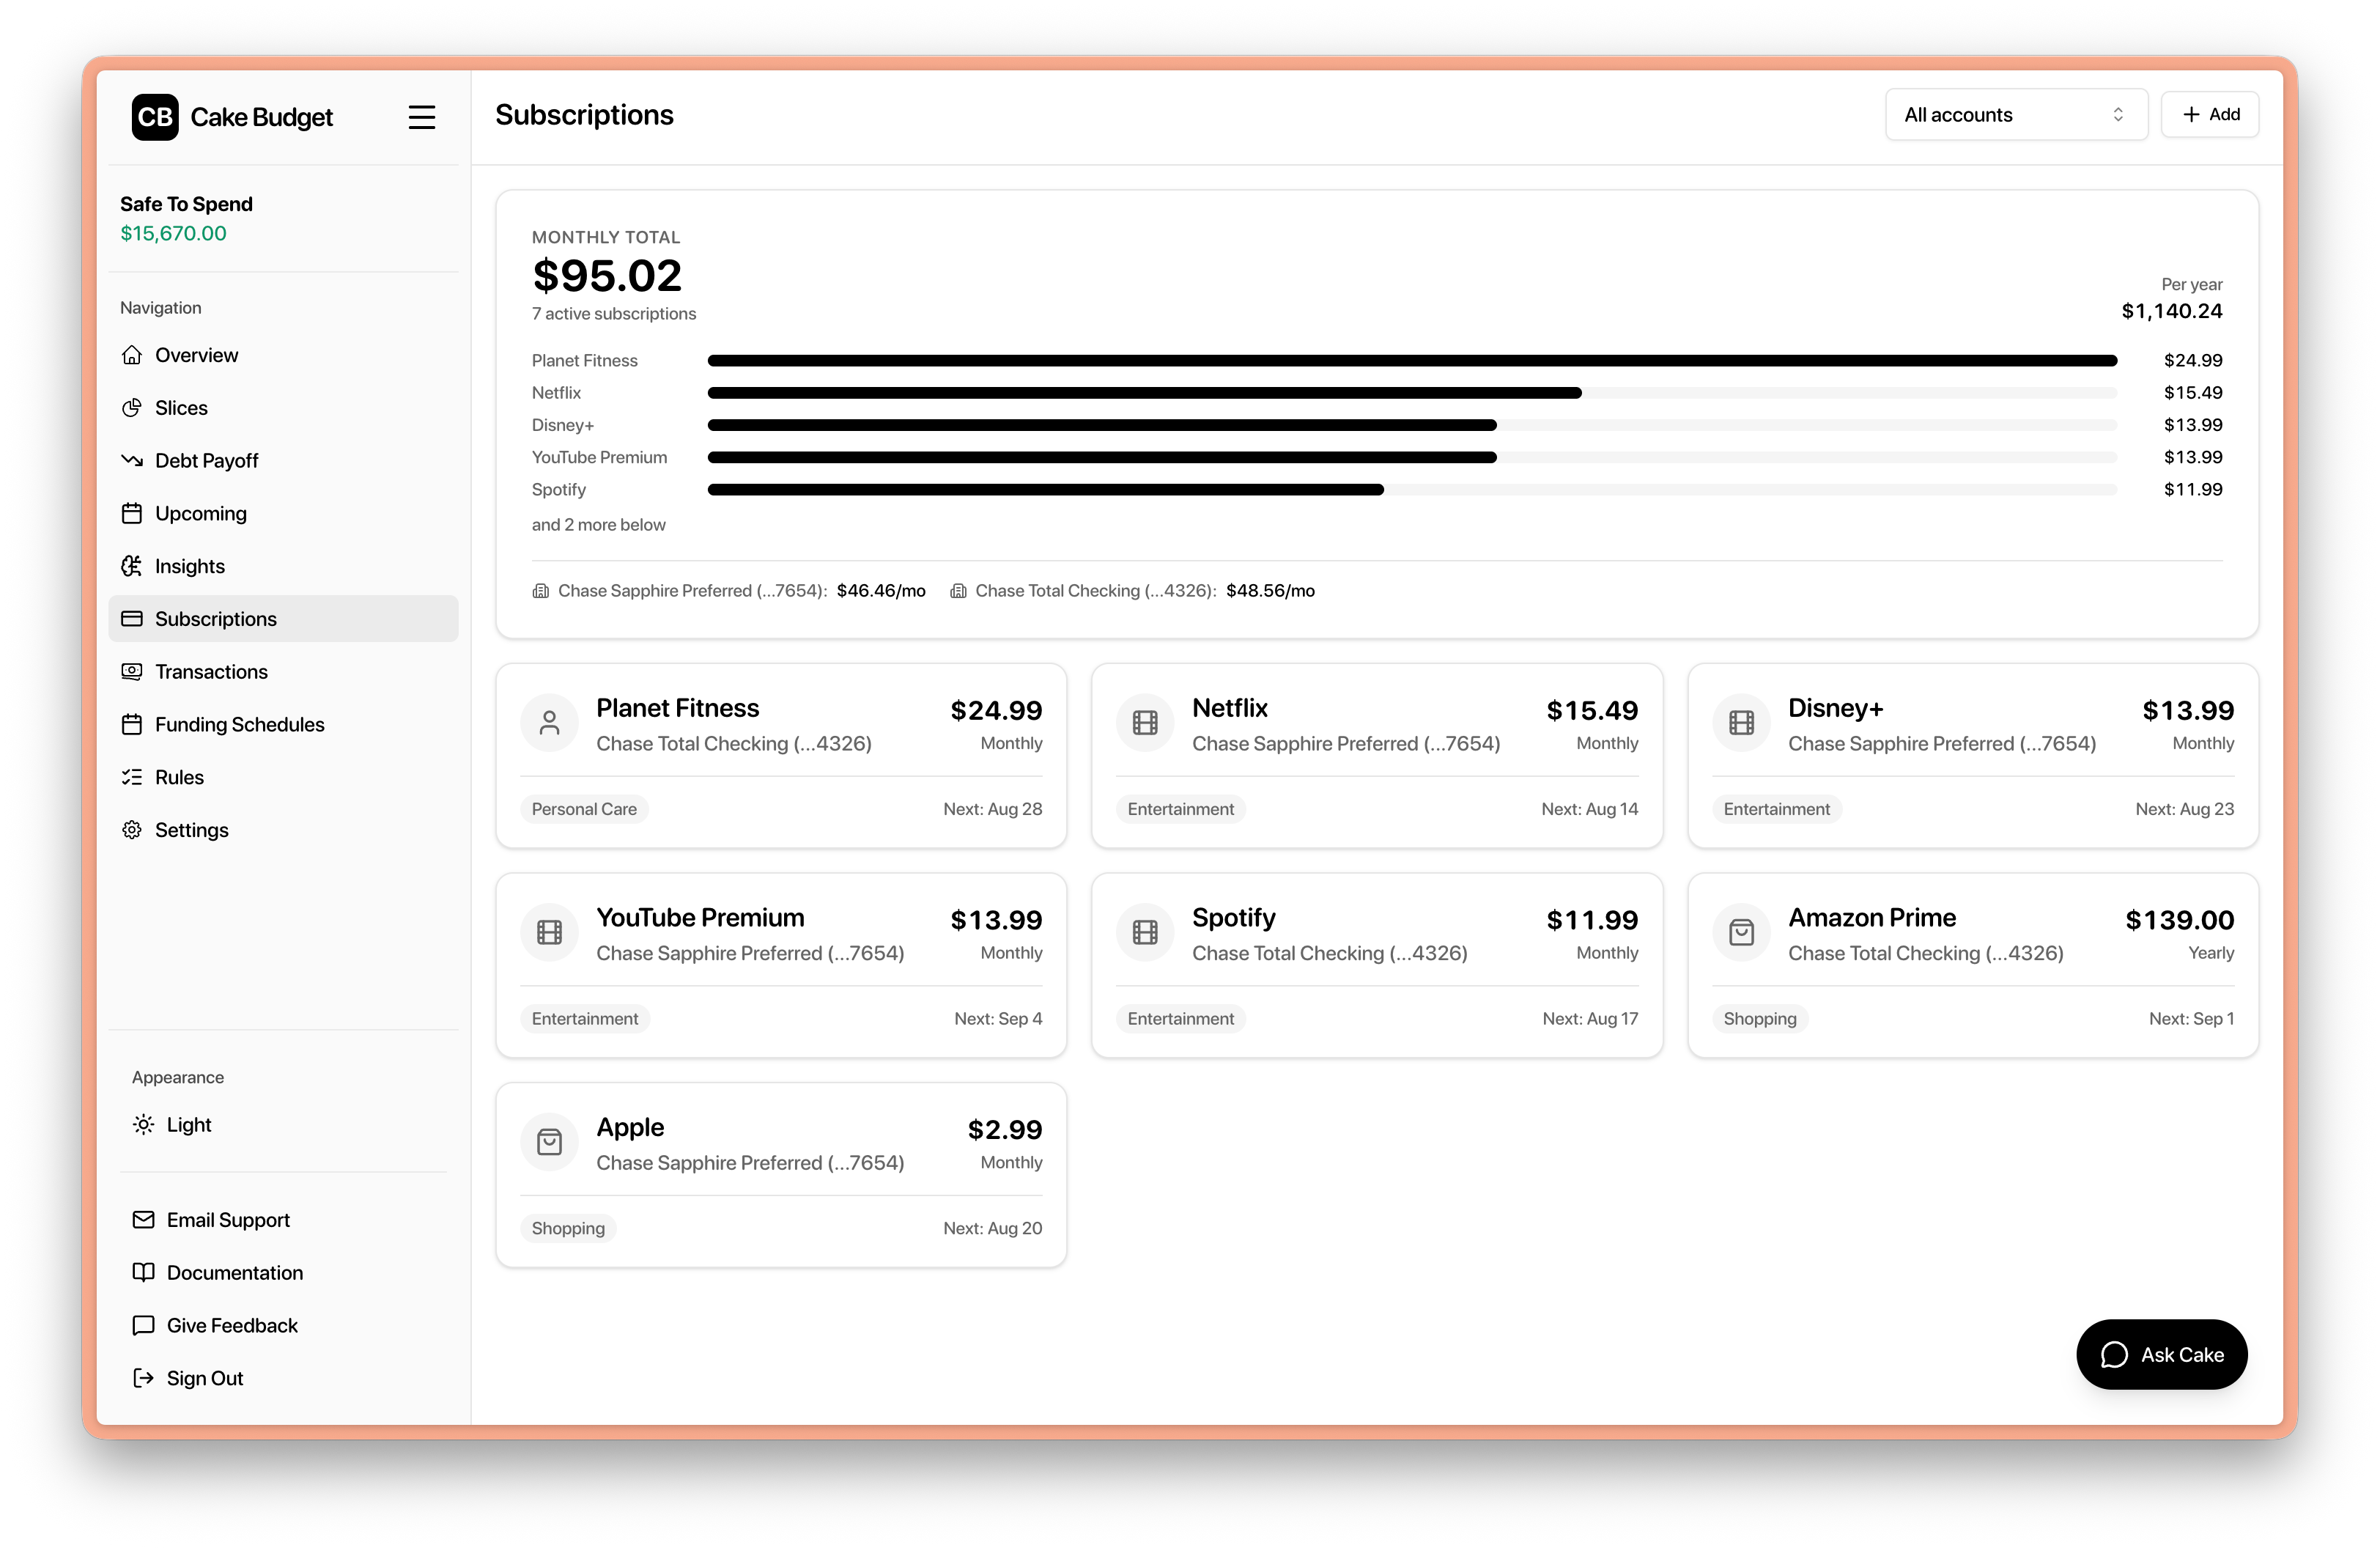Viewport: 2380px width, 1548px height.
Task: Click the Entertainment tag on Netflix
Action: coord(1180,809)
